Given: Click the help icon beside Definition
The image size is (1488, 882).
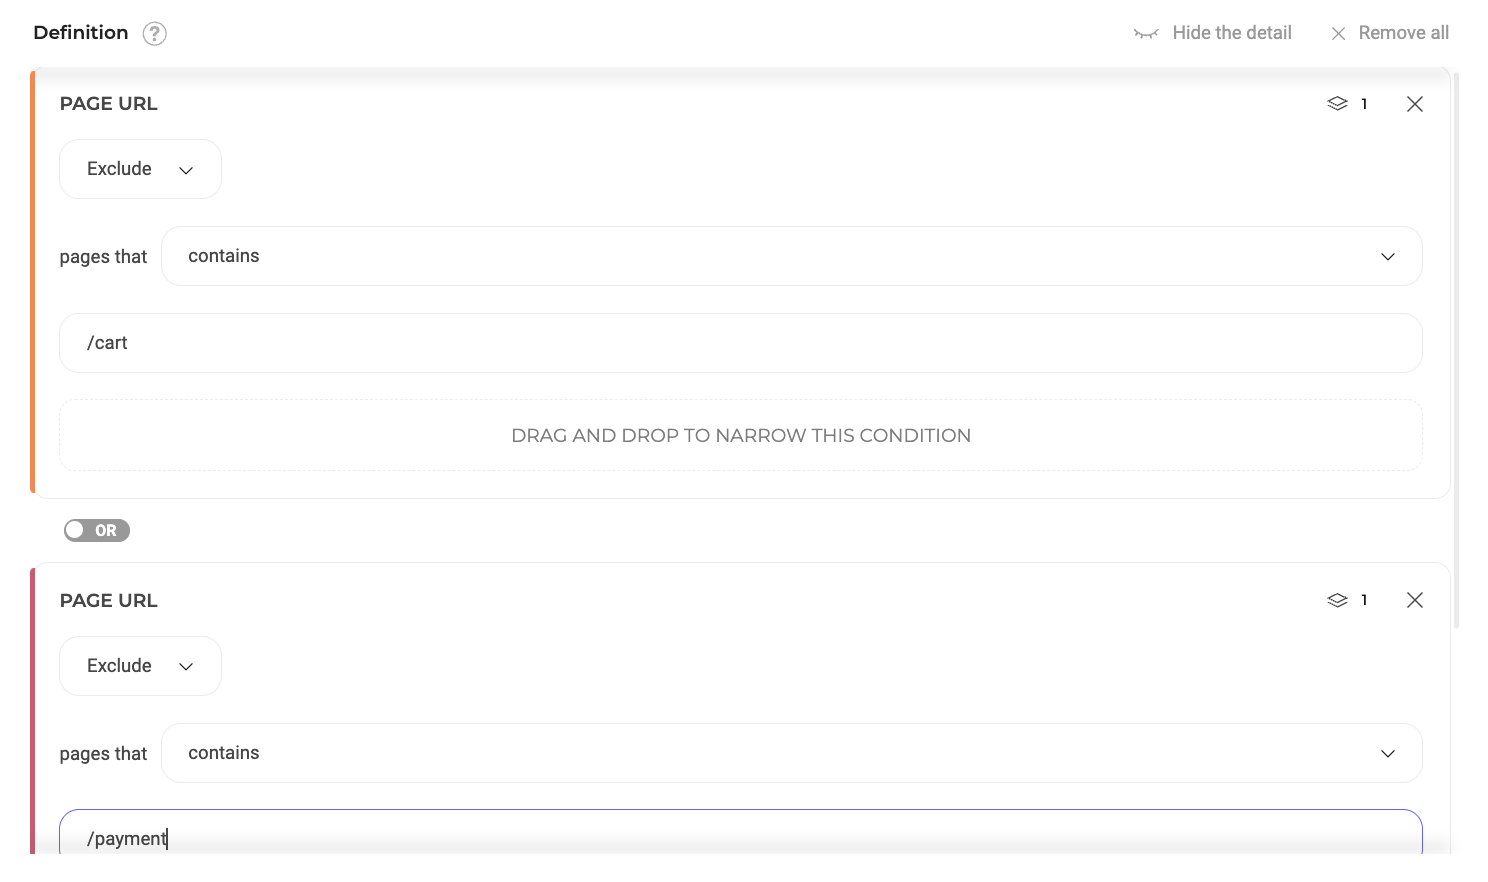Looking at the screenshot, I should pos(154,34).
